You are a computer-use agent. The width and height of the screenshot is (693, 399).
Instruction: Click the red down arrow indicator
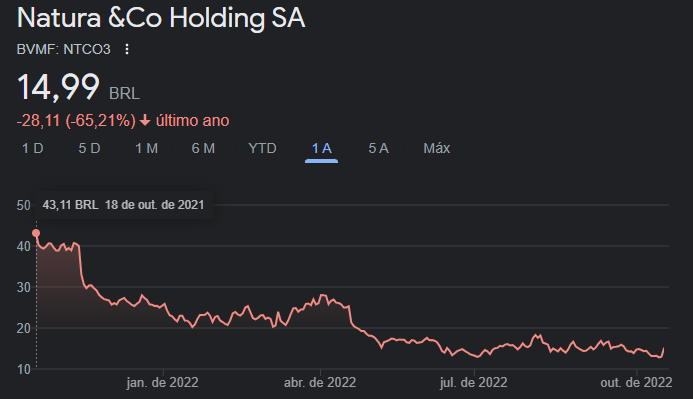[145, 121]
